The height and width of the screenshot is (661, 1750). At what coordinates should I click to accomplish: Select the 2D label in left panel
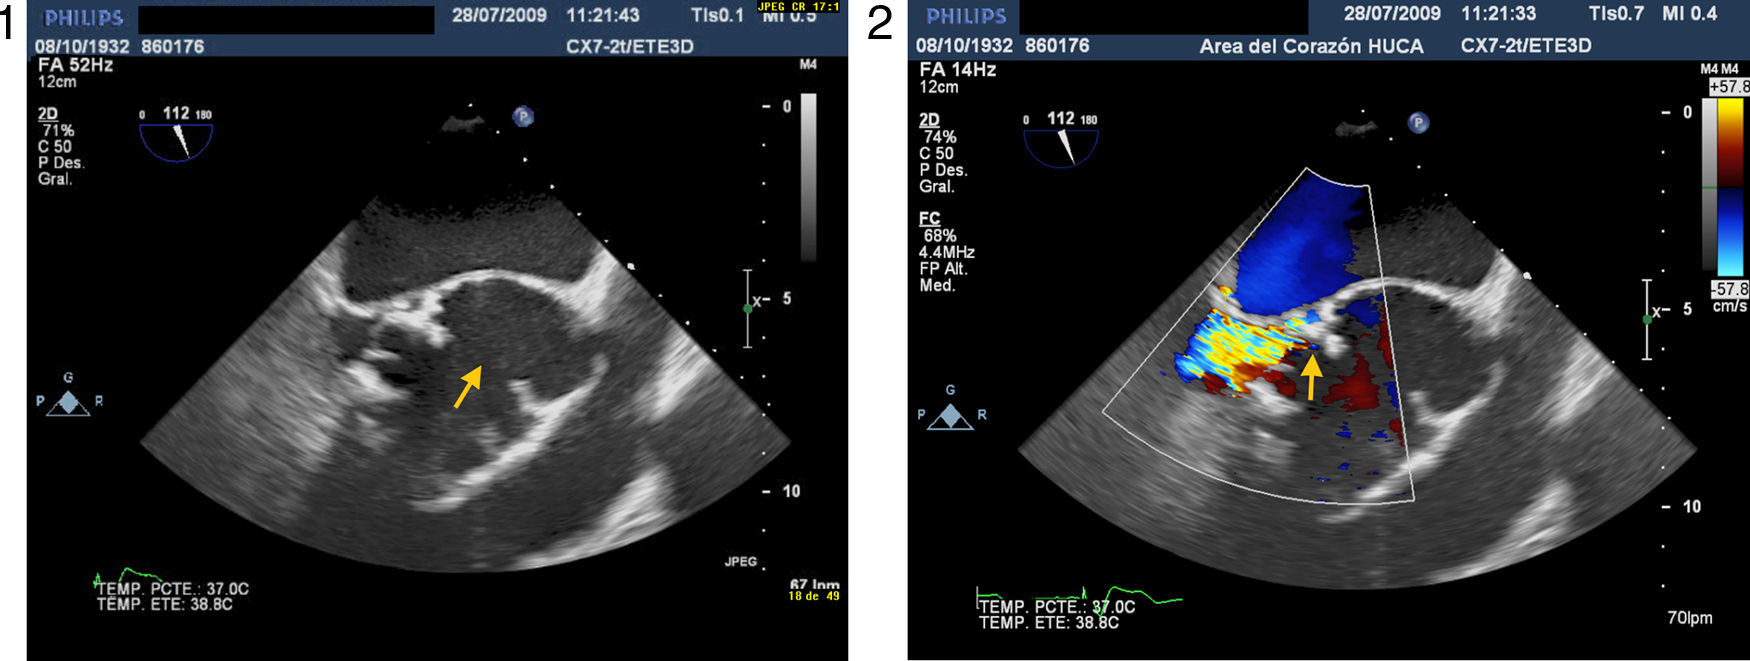[47, 114]
